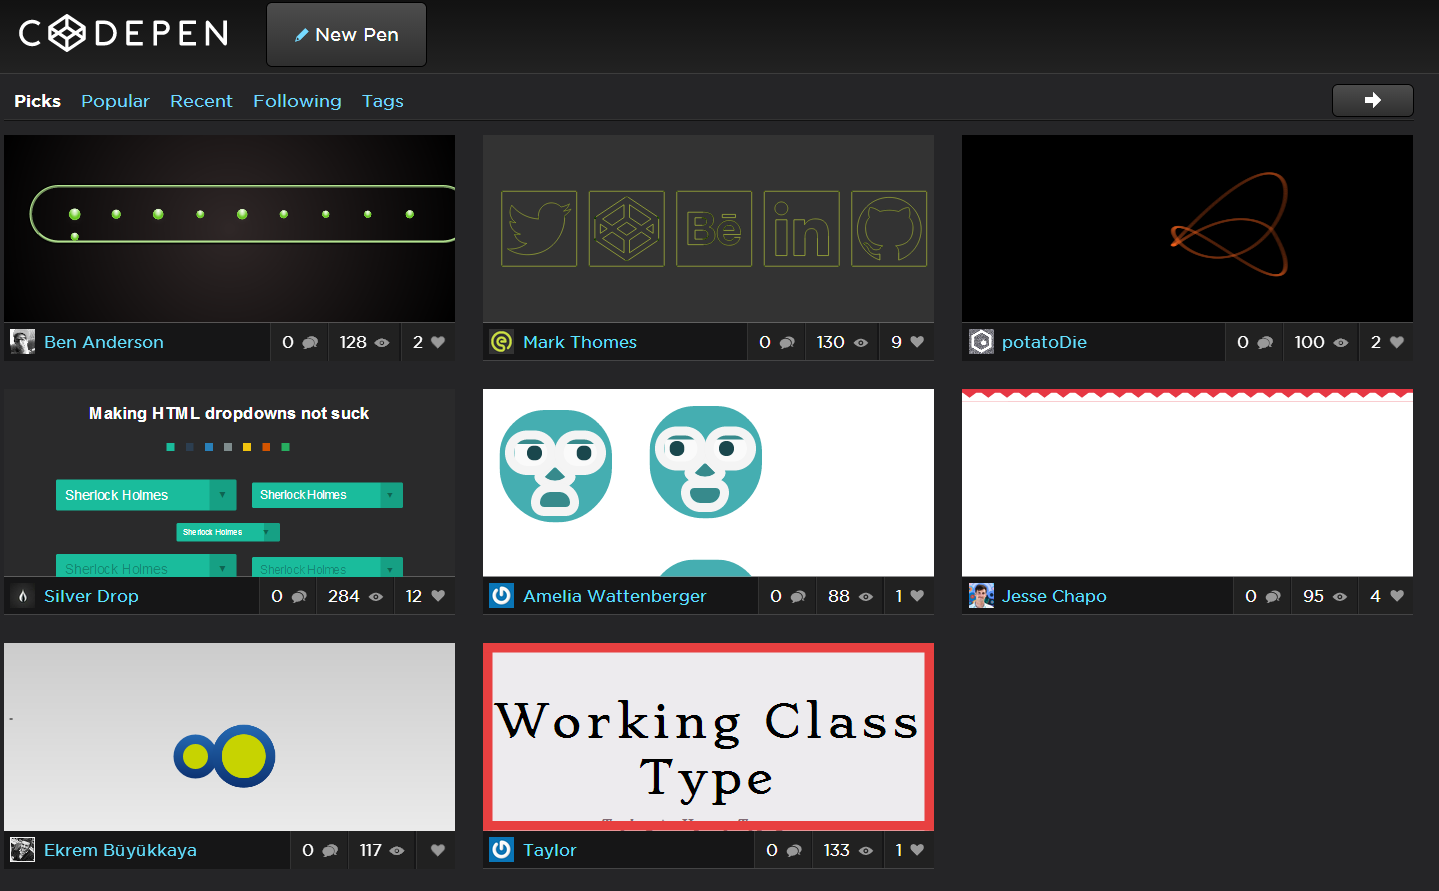Open the second-row Sherlock Holmes dropdown

click(146, 566)
